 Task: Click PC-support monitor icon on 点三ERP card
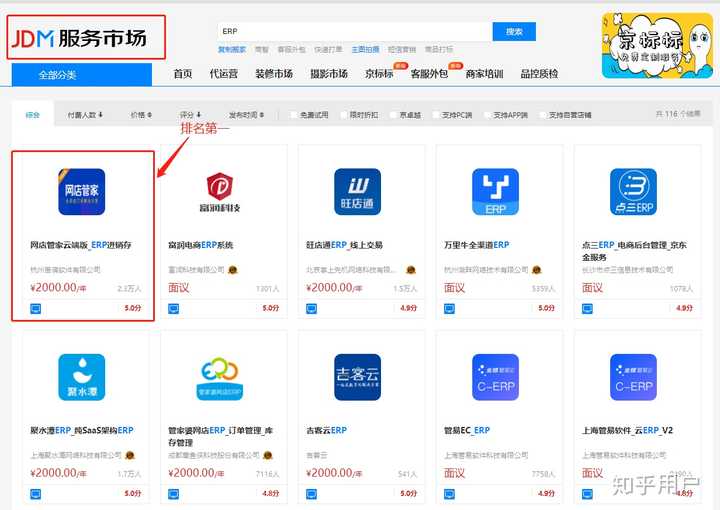click(587, 309)
